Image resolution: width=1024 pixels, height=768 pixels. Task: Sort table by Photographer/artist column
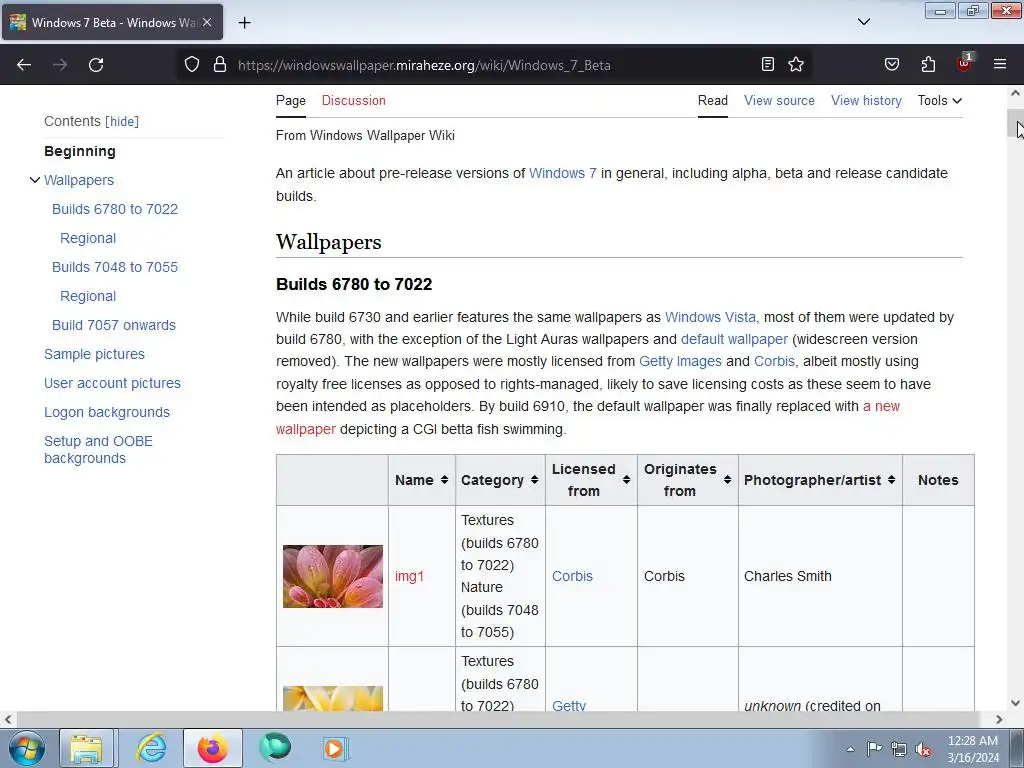pyautogui.click(x=820, y=480)
